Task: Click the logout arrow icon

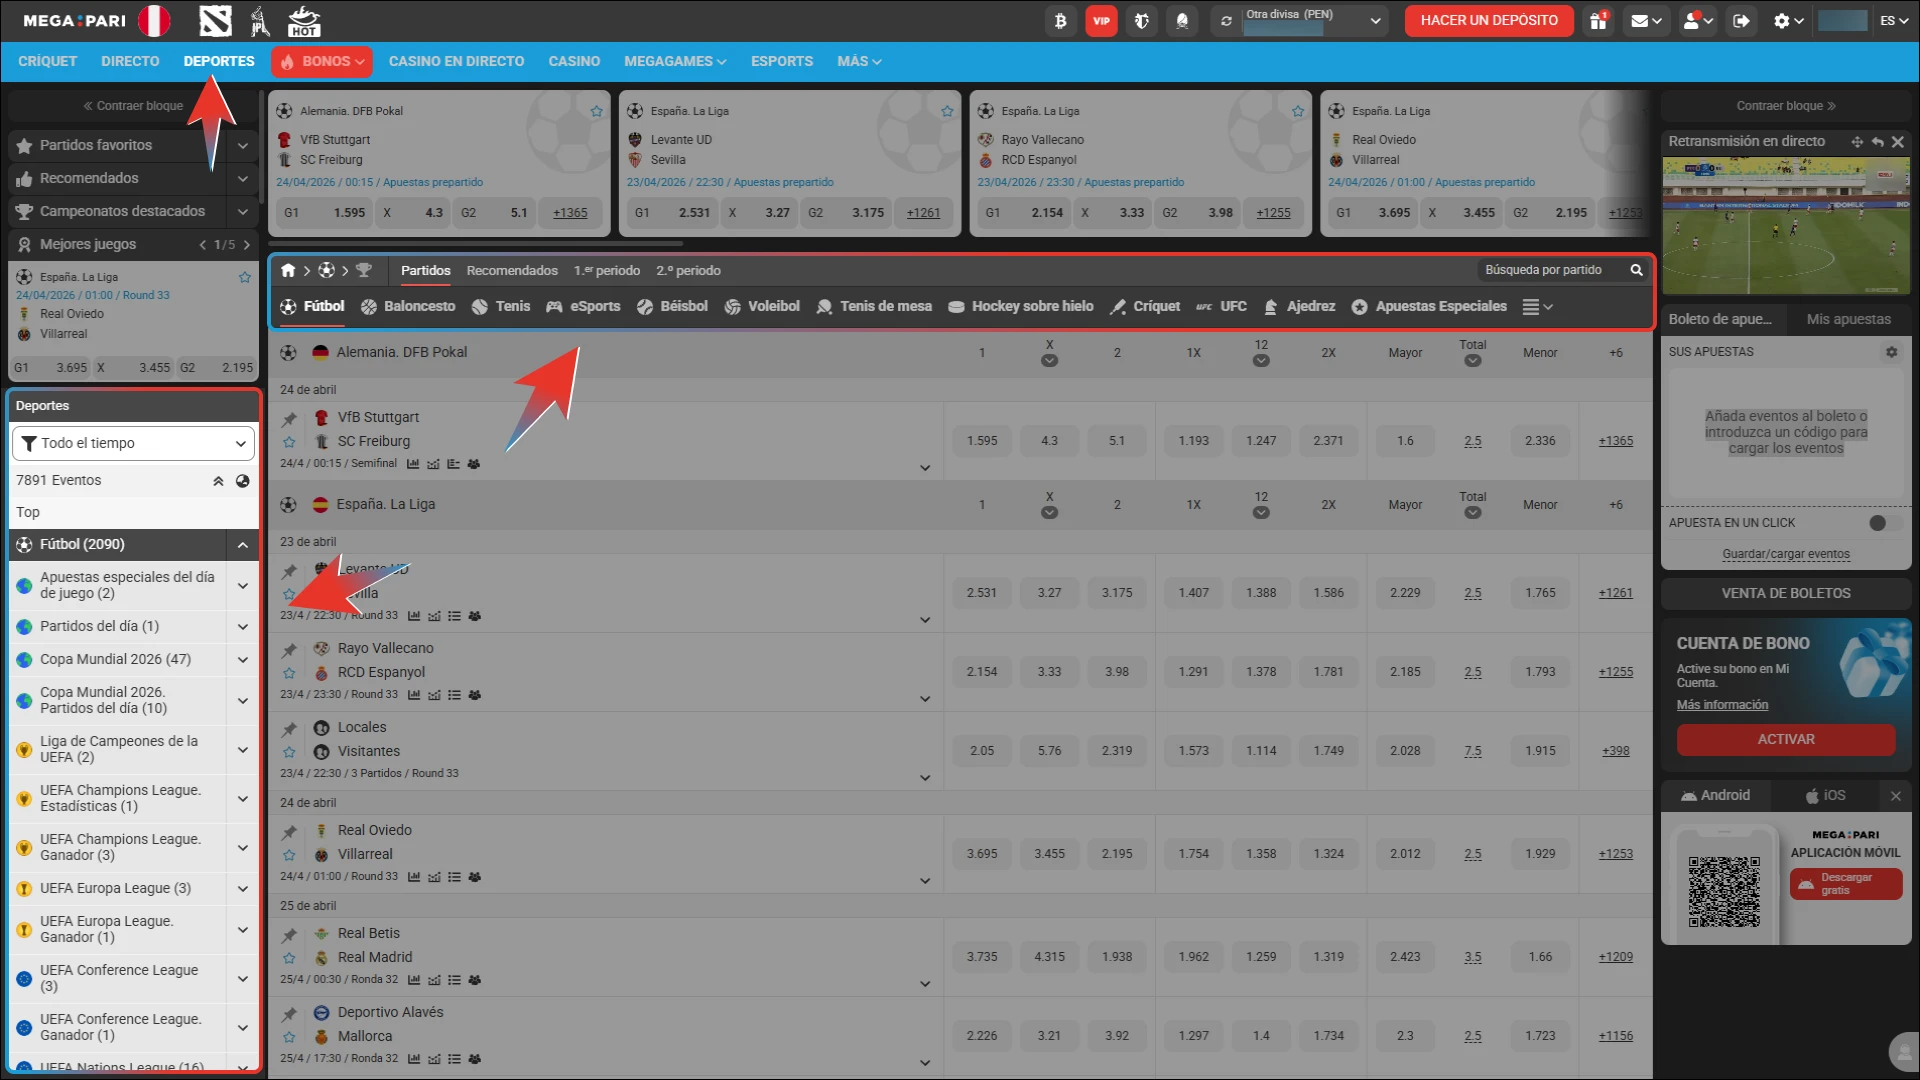Action: pyautogui.click(x=1741, y=21)
